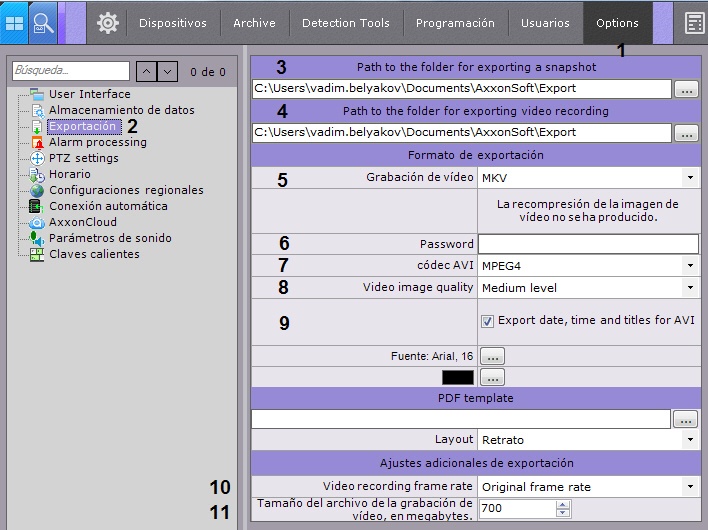Switch to the Dispositivos tab
This screenshot has height=530, width=708.
pos(173,23)
